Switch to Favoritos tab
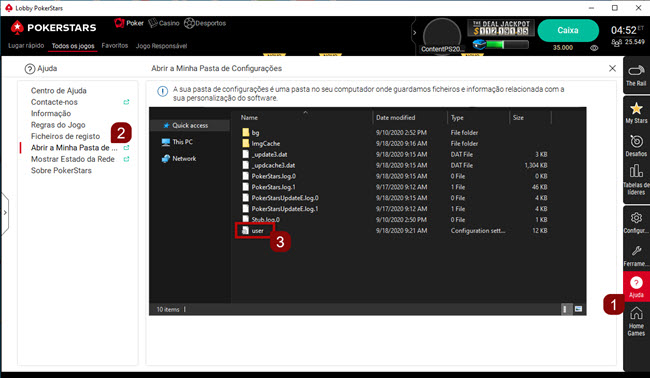The width and height of the screenshot is (650, 378). 115,46
